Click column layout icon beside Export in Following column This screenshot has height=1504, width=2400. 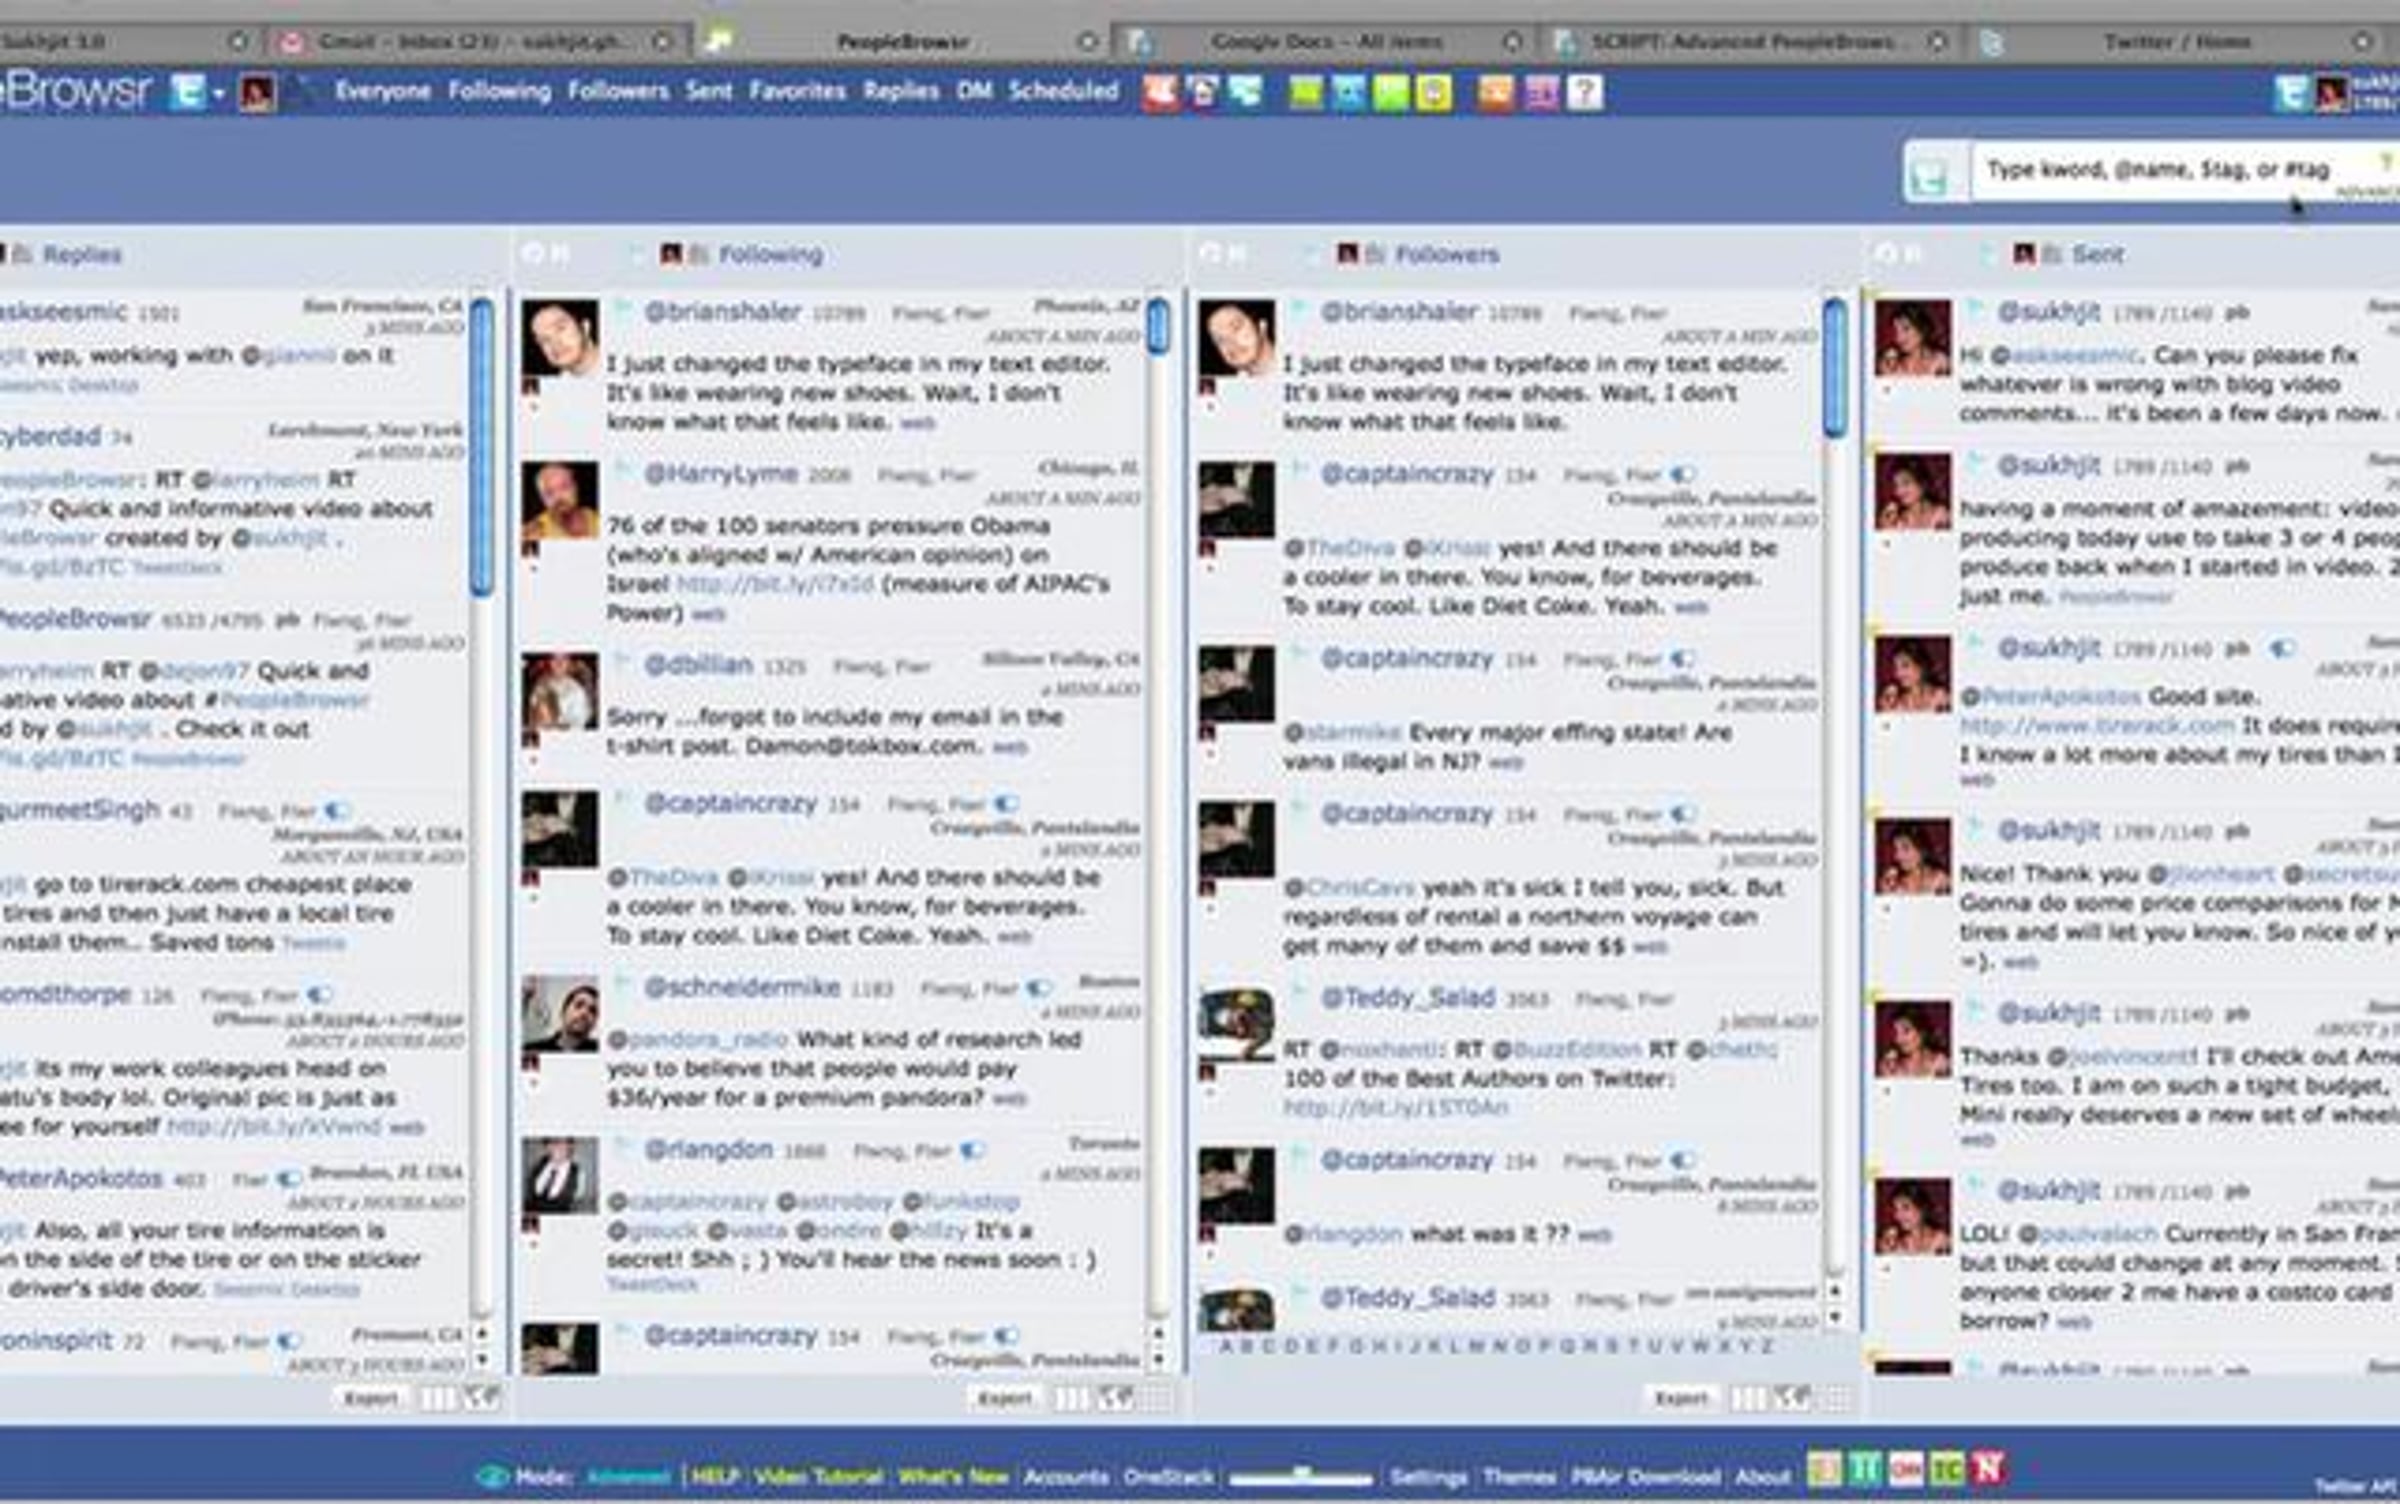coord(1070,1397)
